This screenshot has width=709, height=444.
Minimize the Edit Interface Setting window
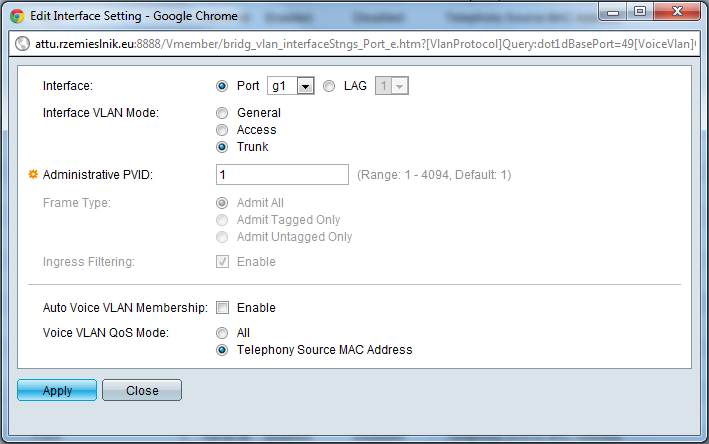coord(614,12)
